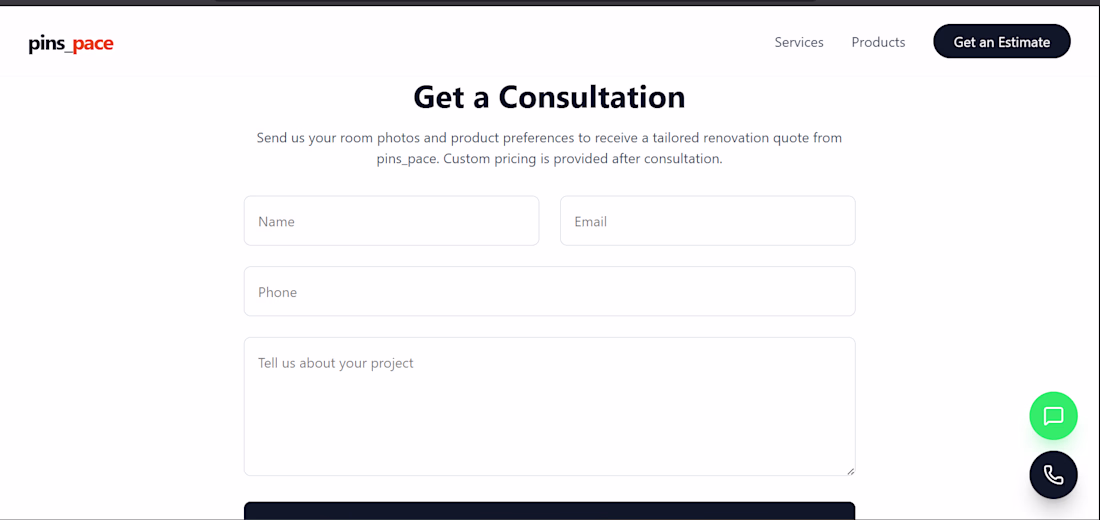Screen dimensions: 1100x520
Task: Open the green chat bubble icon
Action: click(x=1053, y=416)
